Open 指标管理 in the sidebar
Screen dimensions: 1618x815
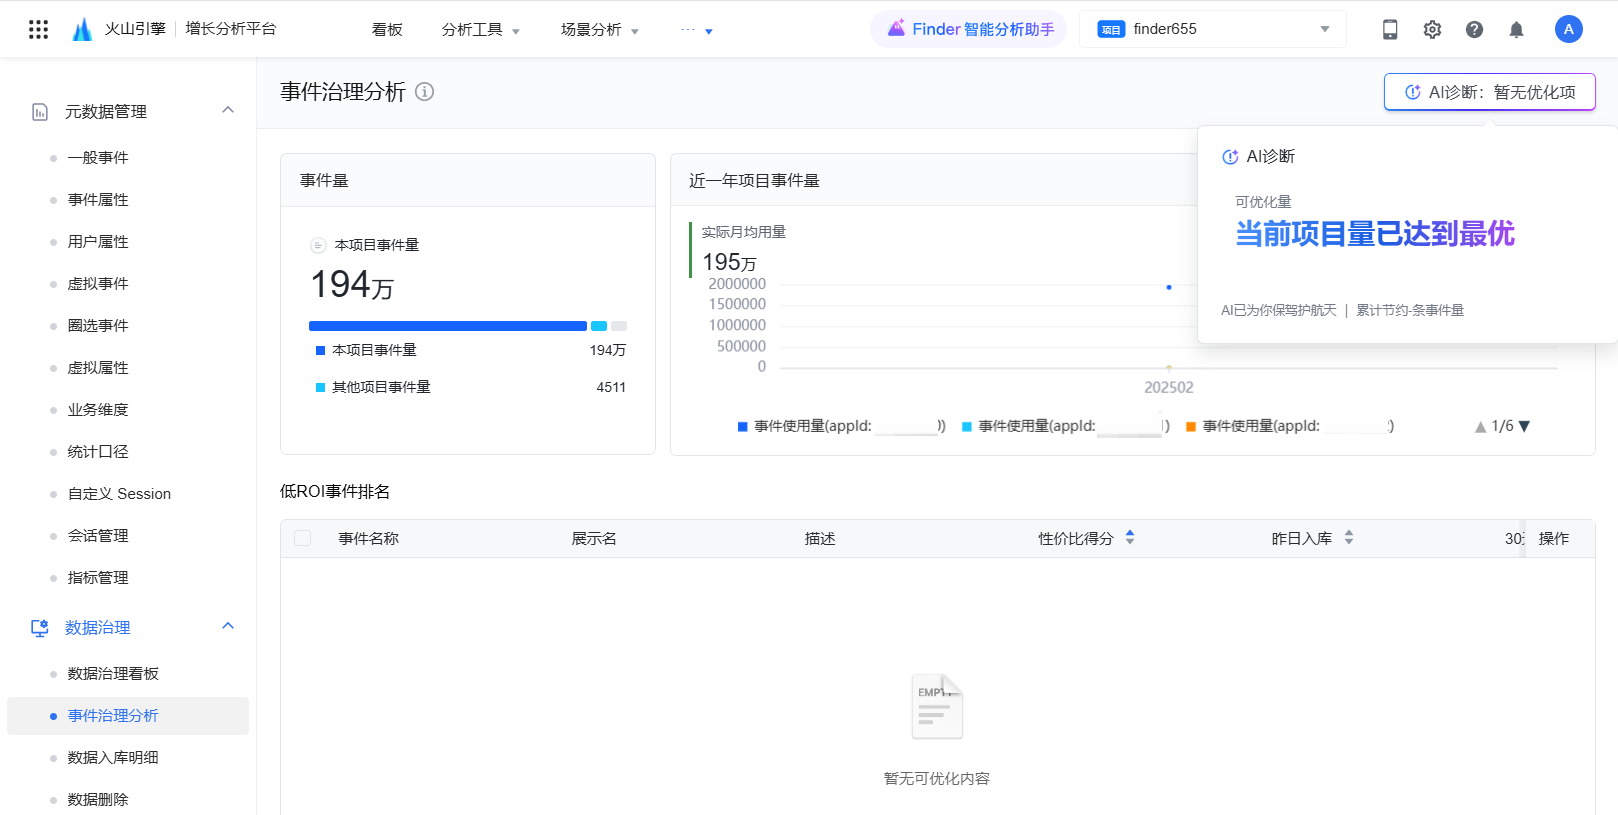(98, 578)
